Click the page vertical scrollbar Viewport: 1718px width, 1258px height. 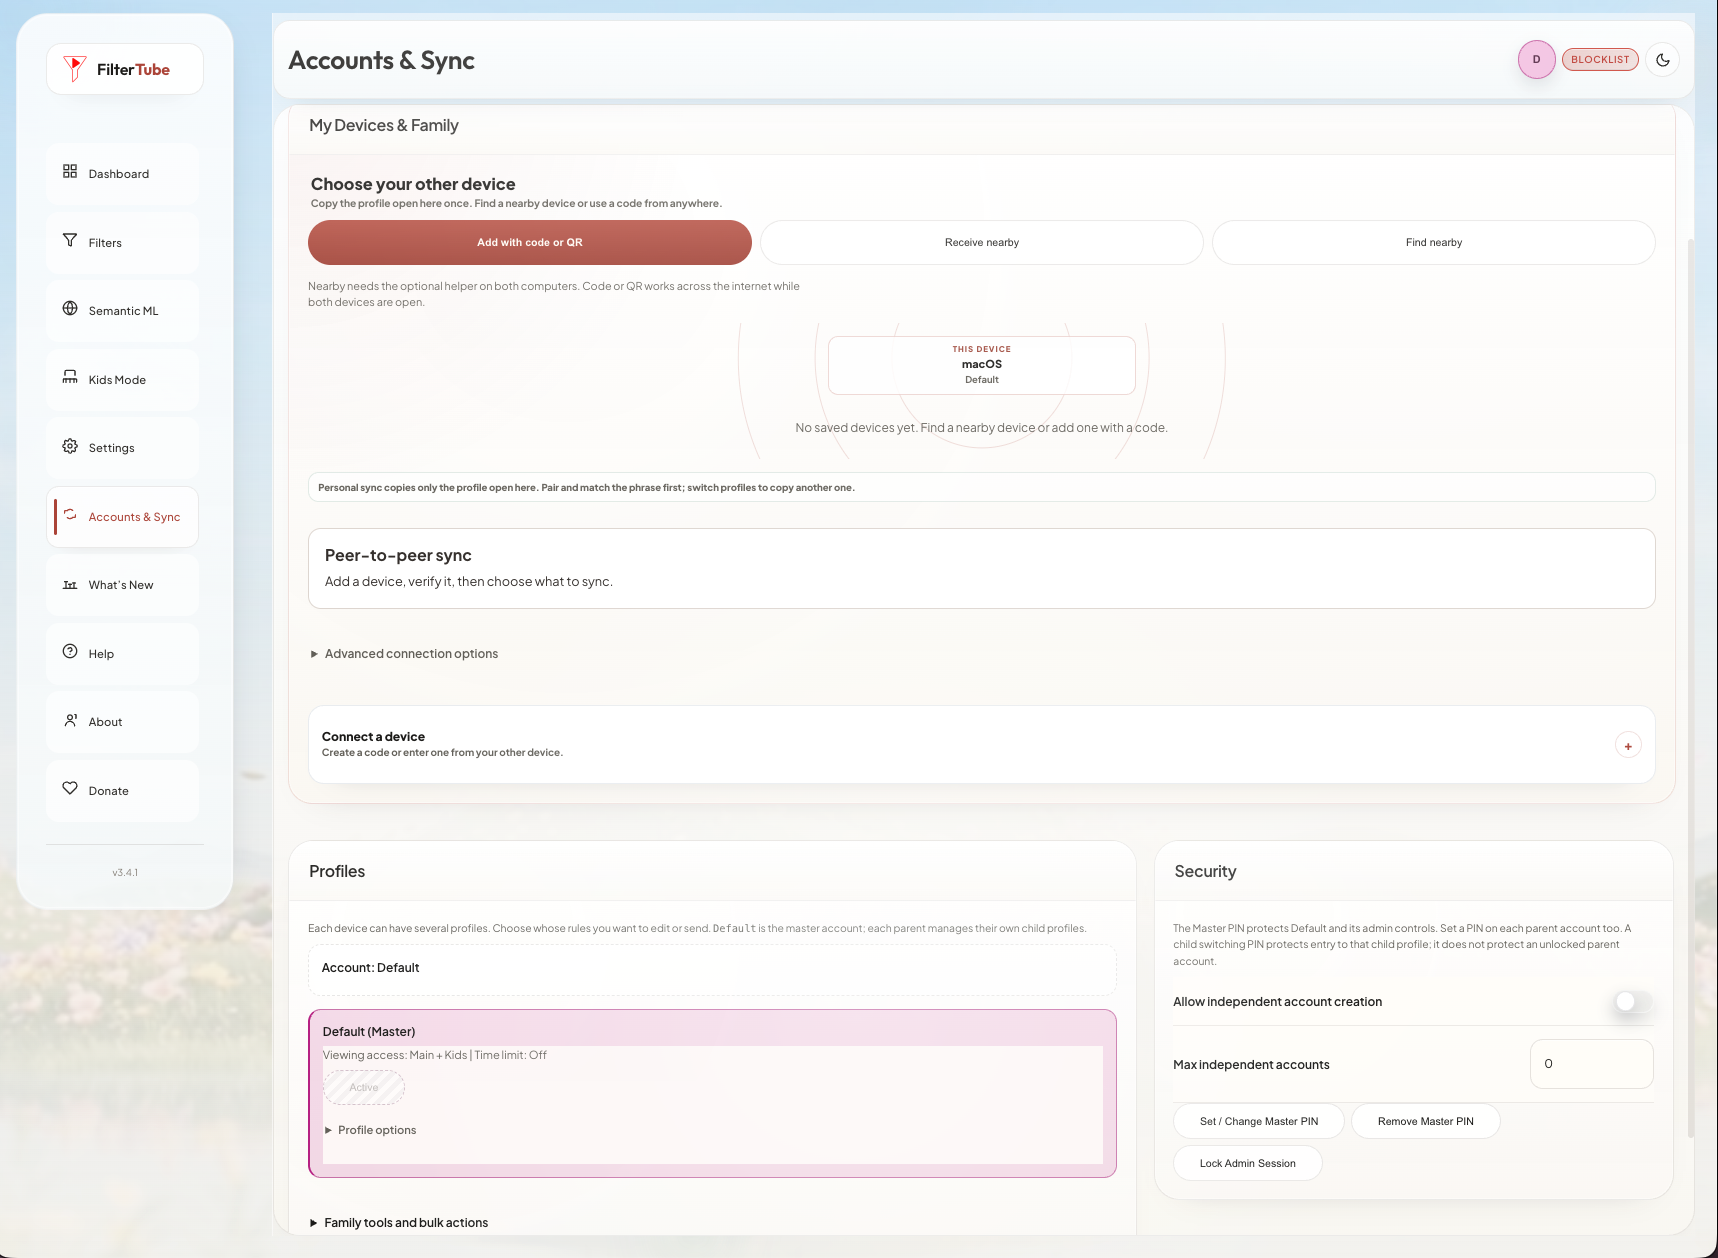point(1691,688)
